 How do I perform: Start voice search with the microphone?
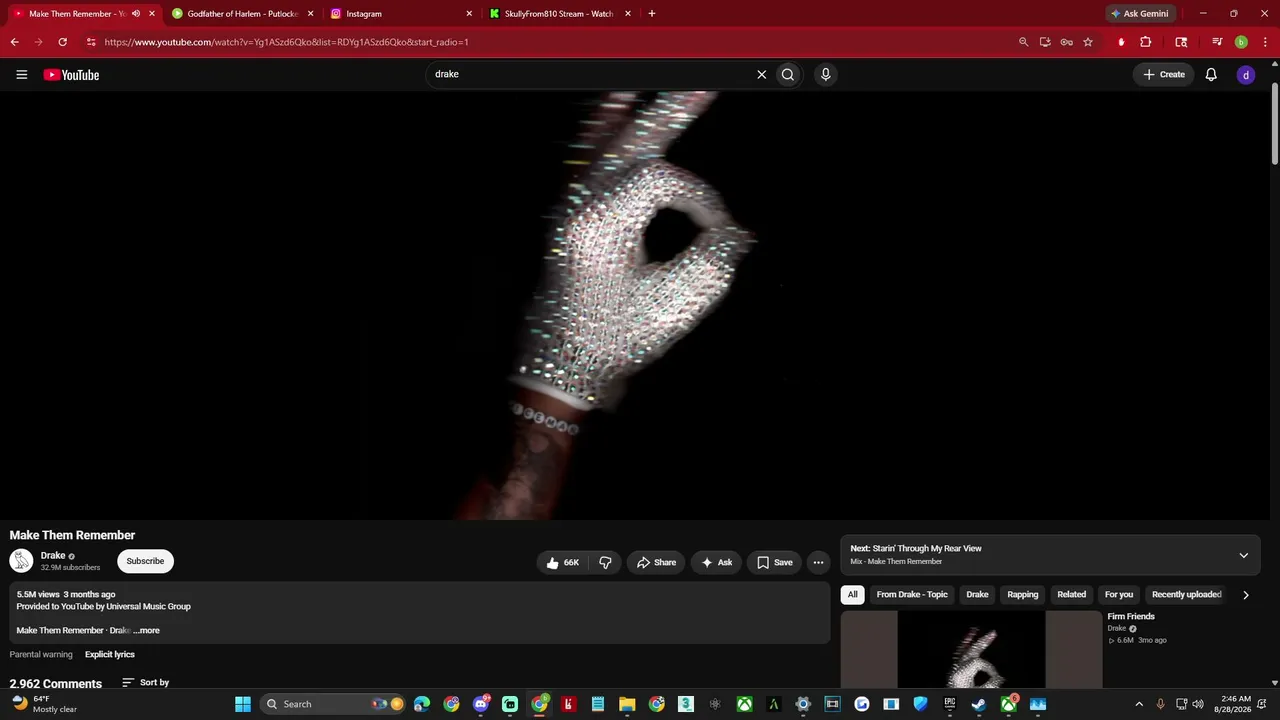click(x=825, y=74)
